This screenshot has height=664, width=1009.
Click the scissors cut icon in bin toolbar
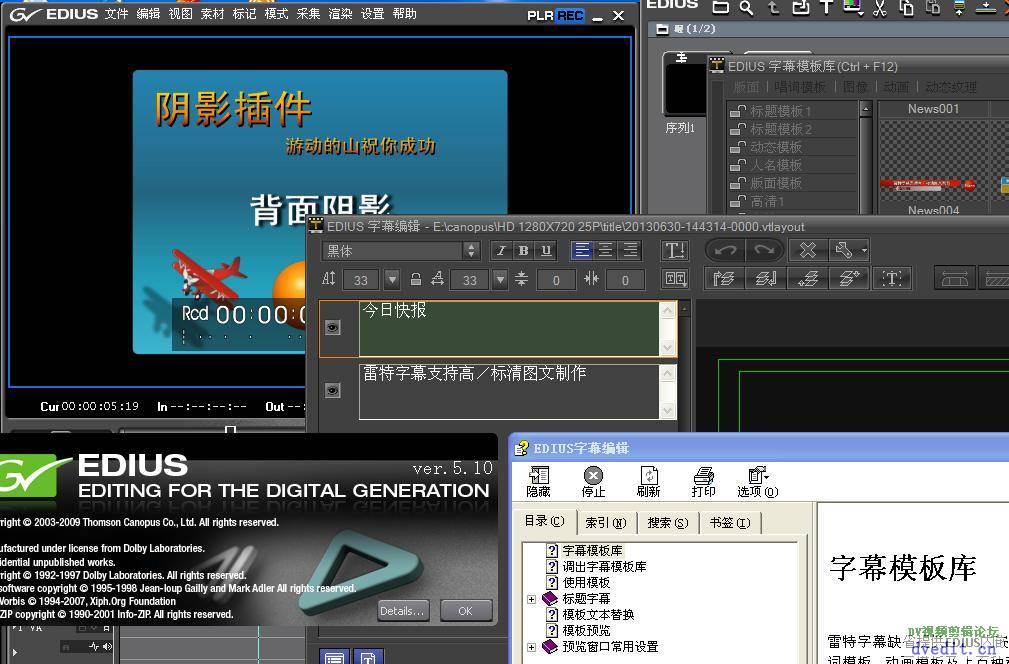[879, 8]
